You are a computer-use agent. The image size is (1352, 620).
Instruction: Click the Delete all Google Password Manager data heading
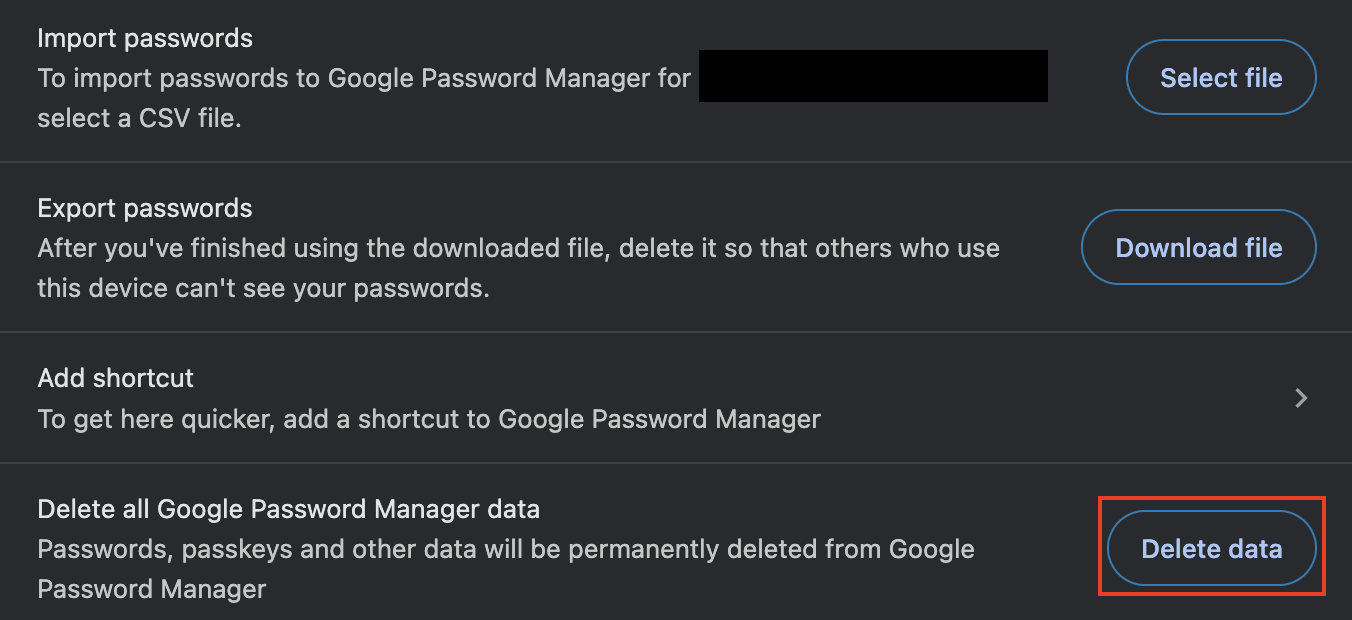(288, 509)
